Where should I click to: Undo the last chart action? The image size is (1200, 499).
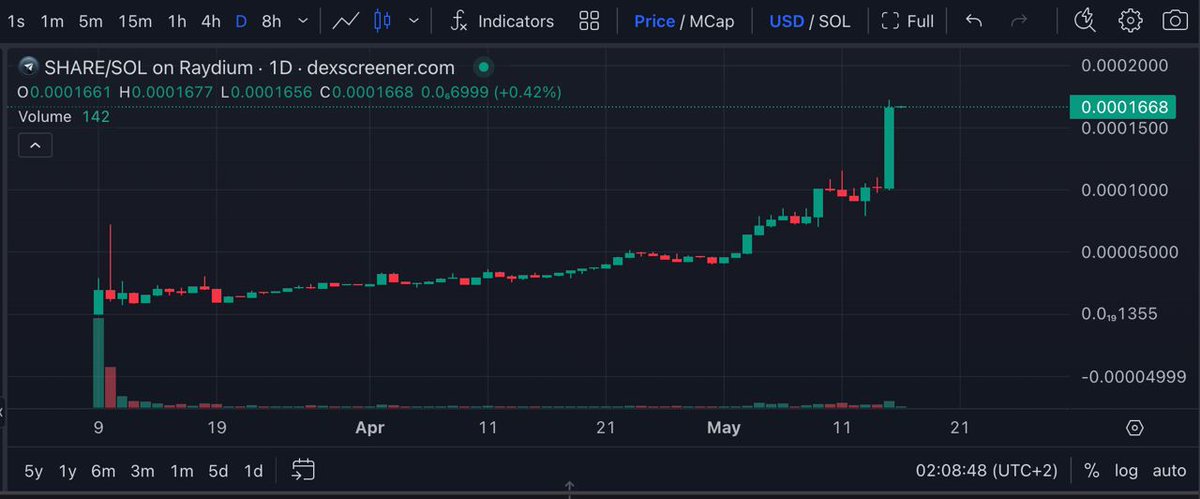click(973, 21)
